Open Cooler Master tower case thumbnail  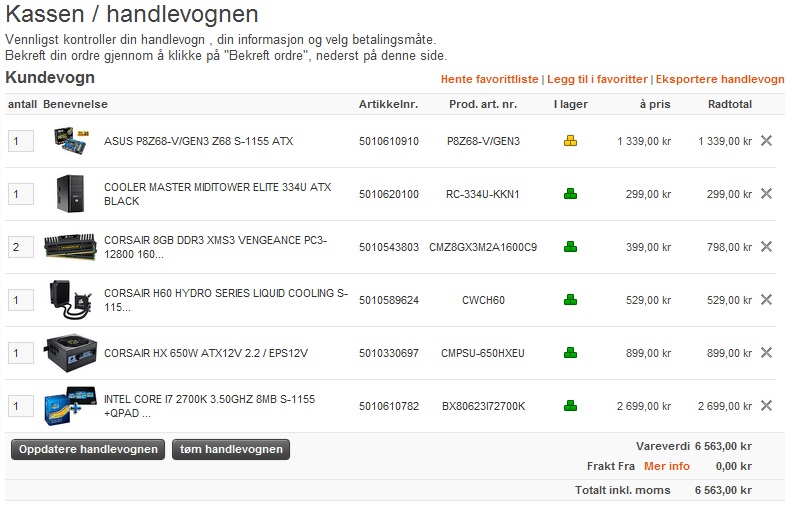(x=70, y=194)
